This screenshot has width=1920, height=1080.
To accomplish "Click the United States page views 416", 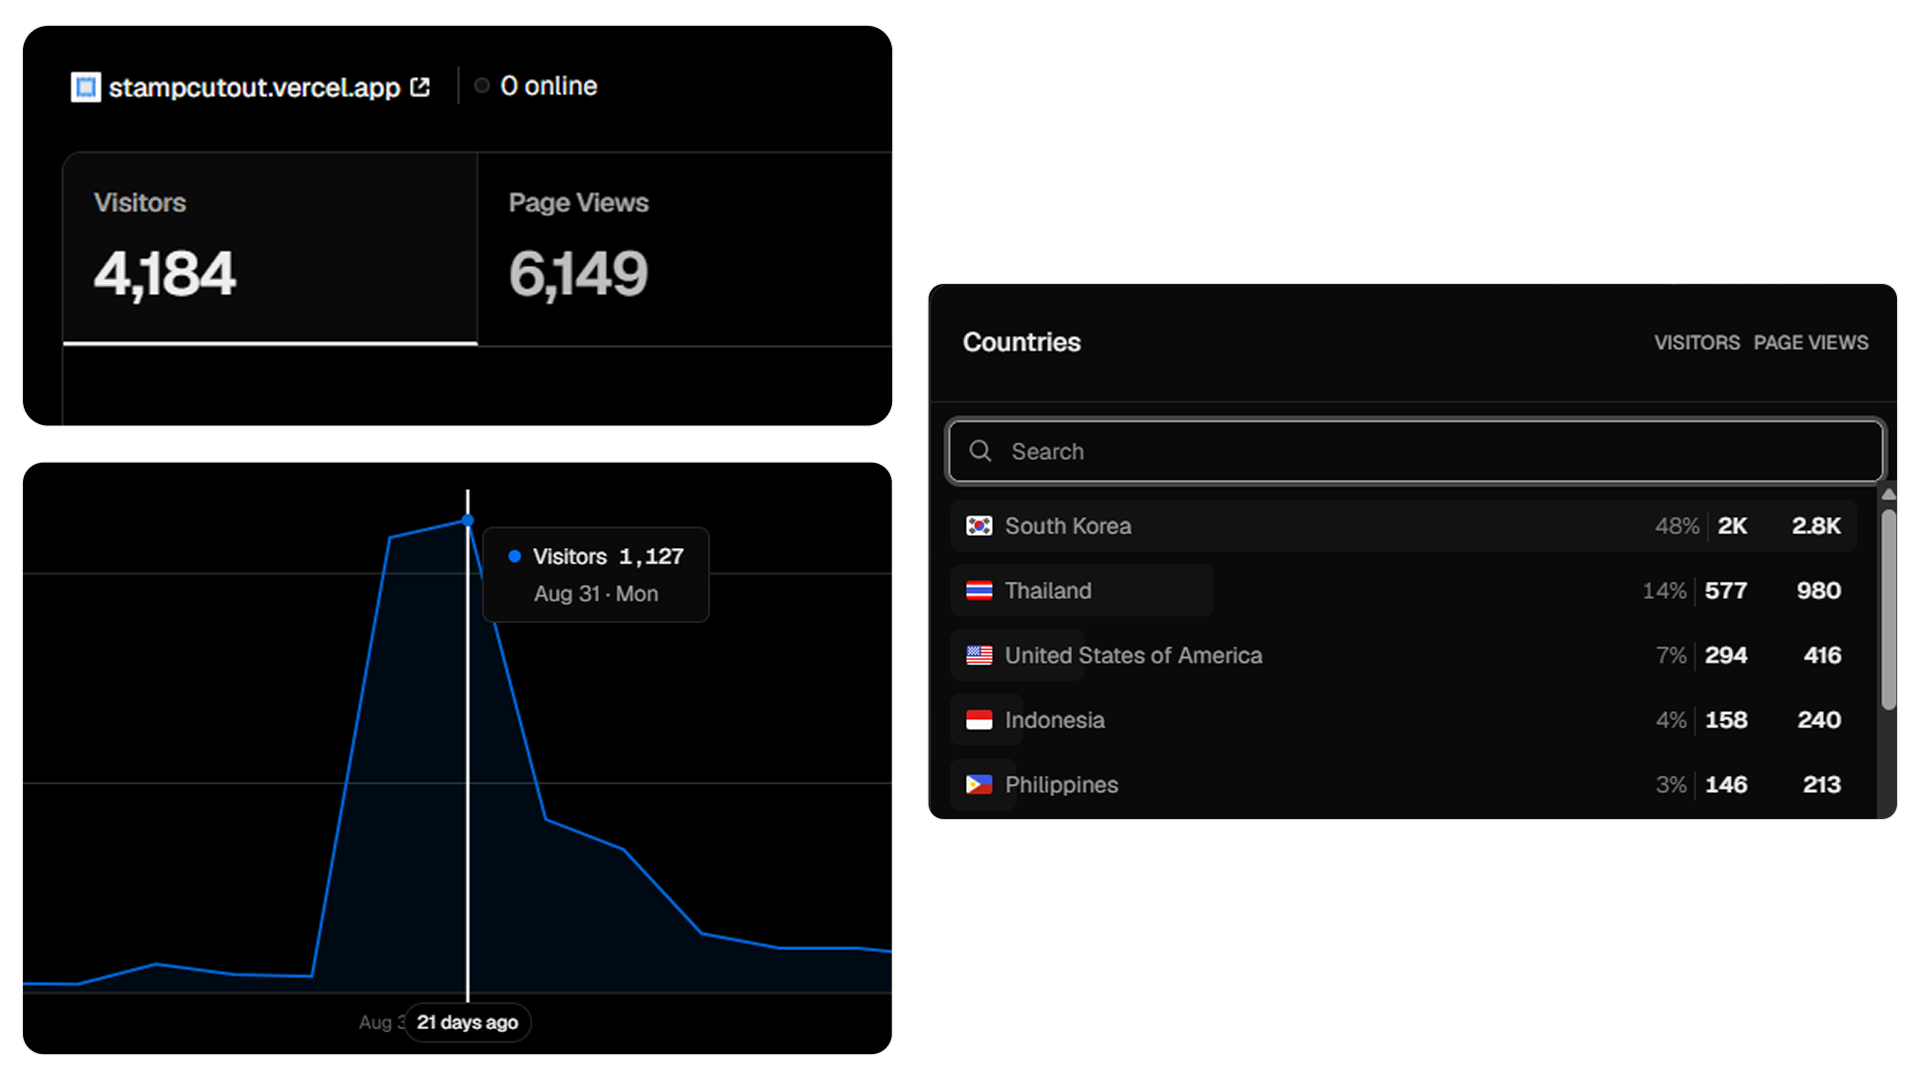I will click(x=1822, y=655).
